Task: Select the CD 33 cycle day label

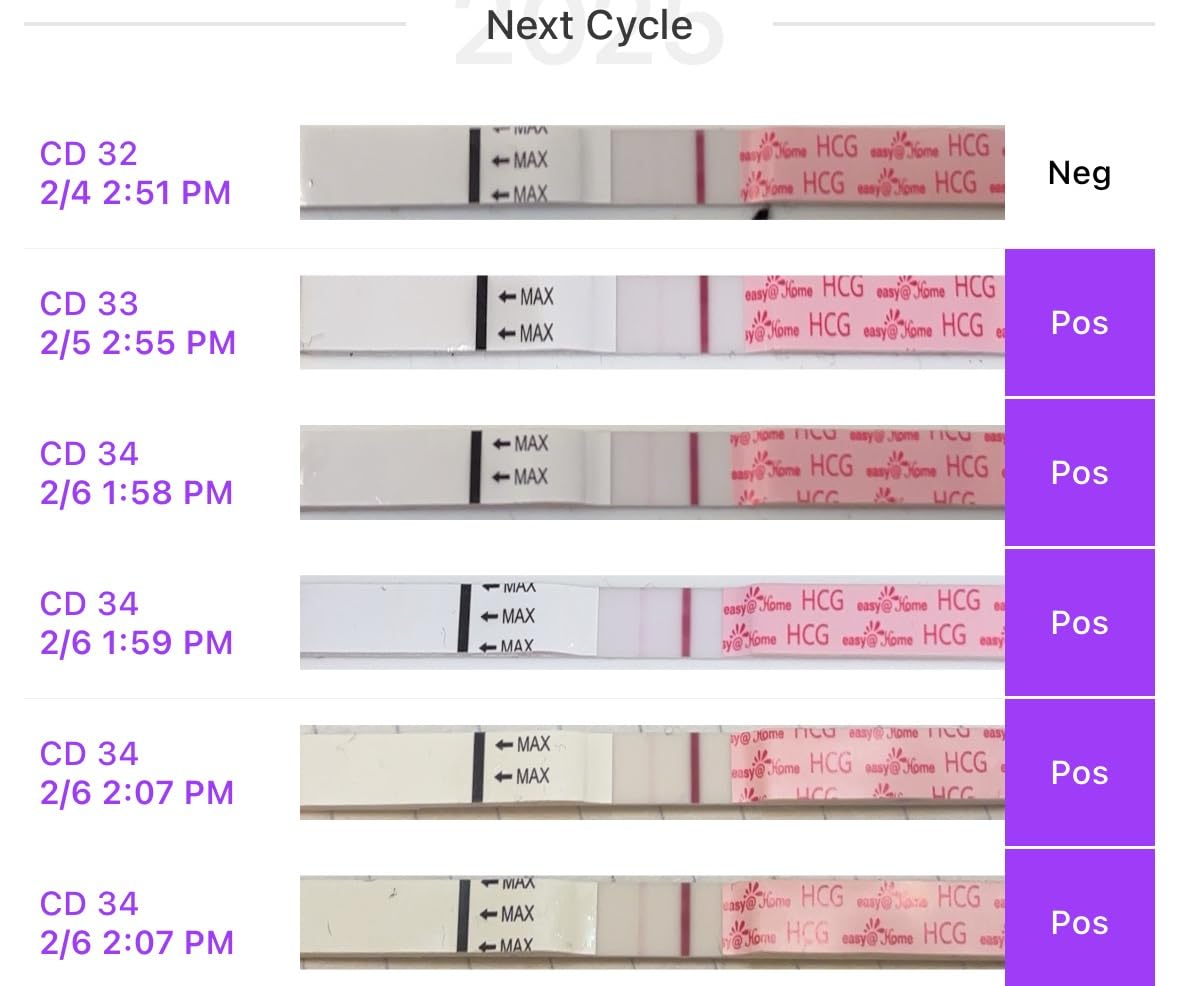Action: (x=89, y=303)
